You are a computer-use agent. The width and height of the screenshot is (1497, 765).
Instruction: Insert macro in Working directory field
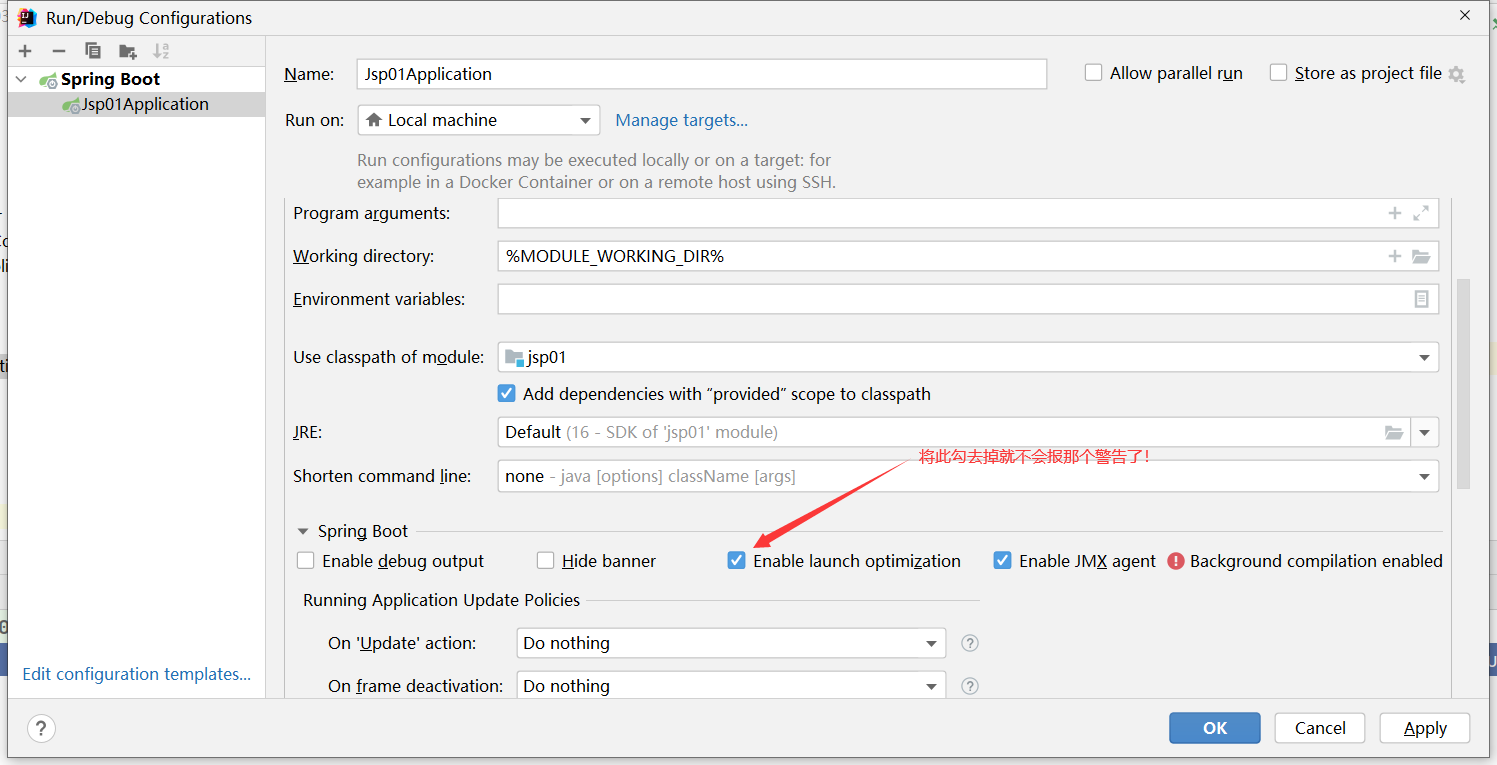click(x=1394, y=256)
